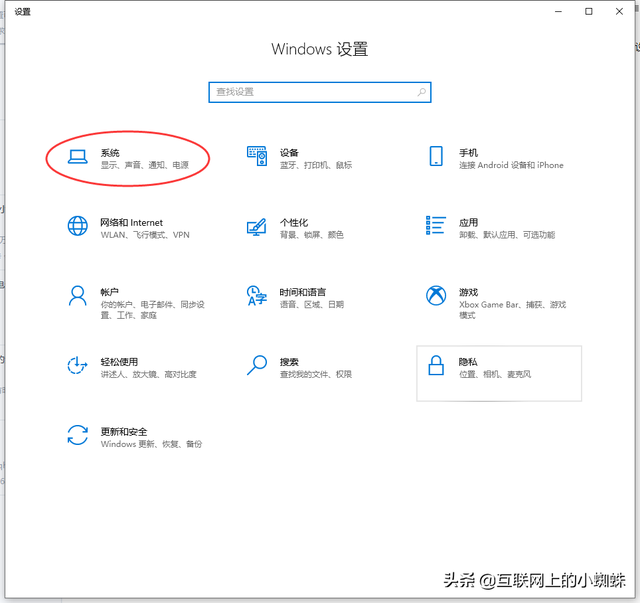The width and height of the screenshot is (640, 603).
Task: Click the 背景、锁屏、颜色 description
Action: coord(311,235)
